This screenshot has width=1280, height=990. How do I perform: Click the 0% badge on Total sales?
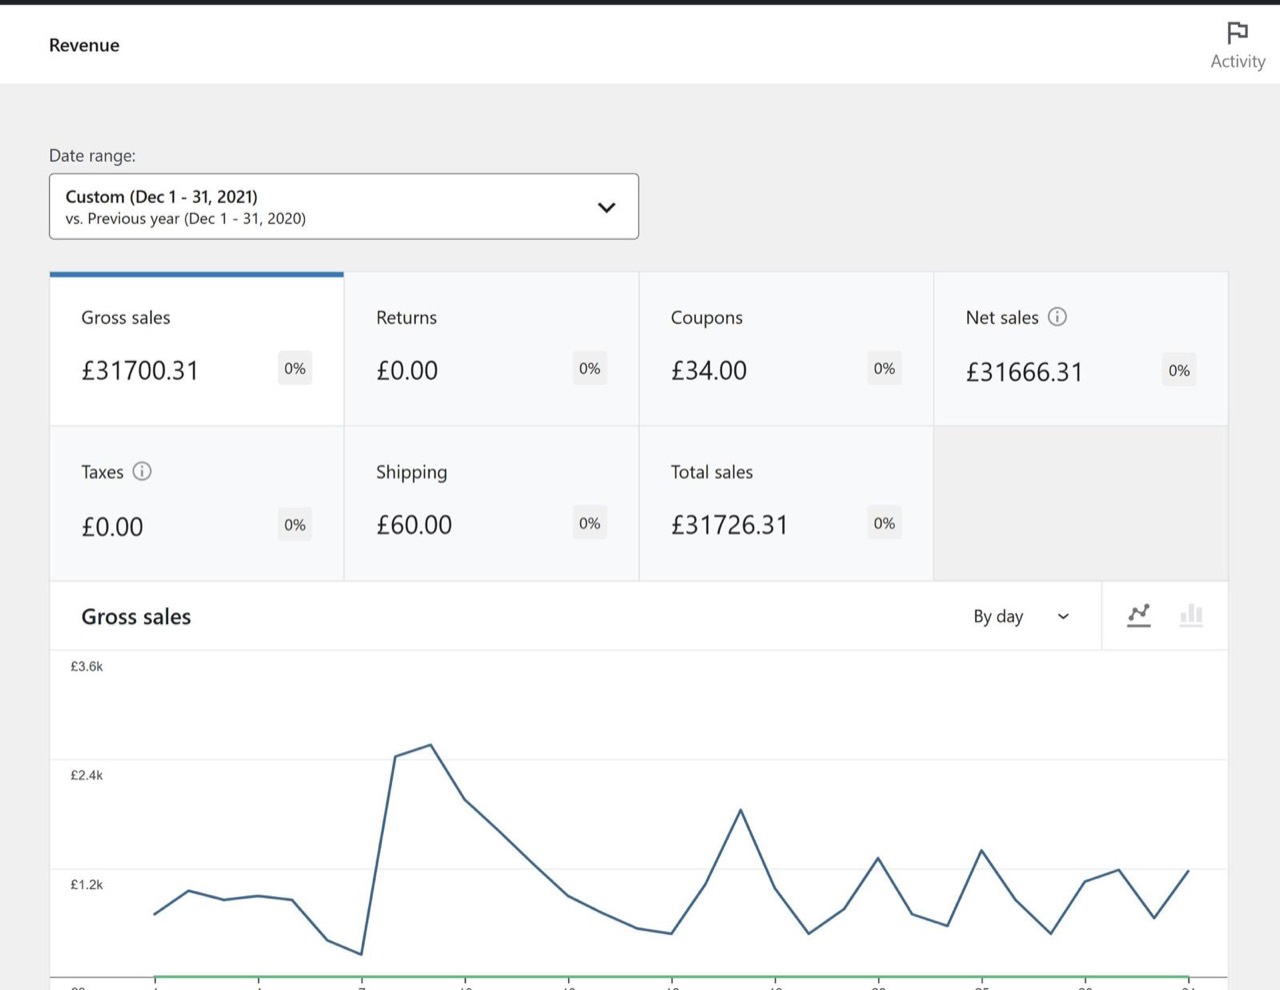point(884,523)
